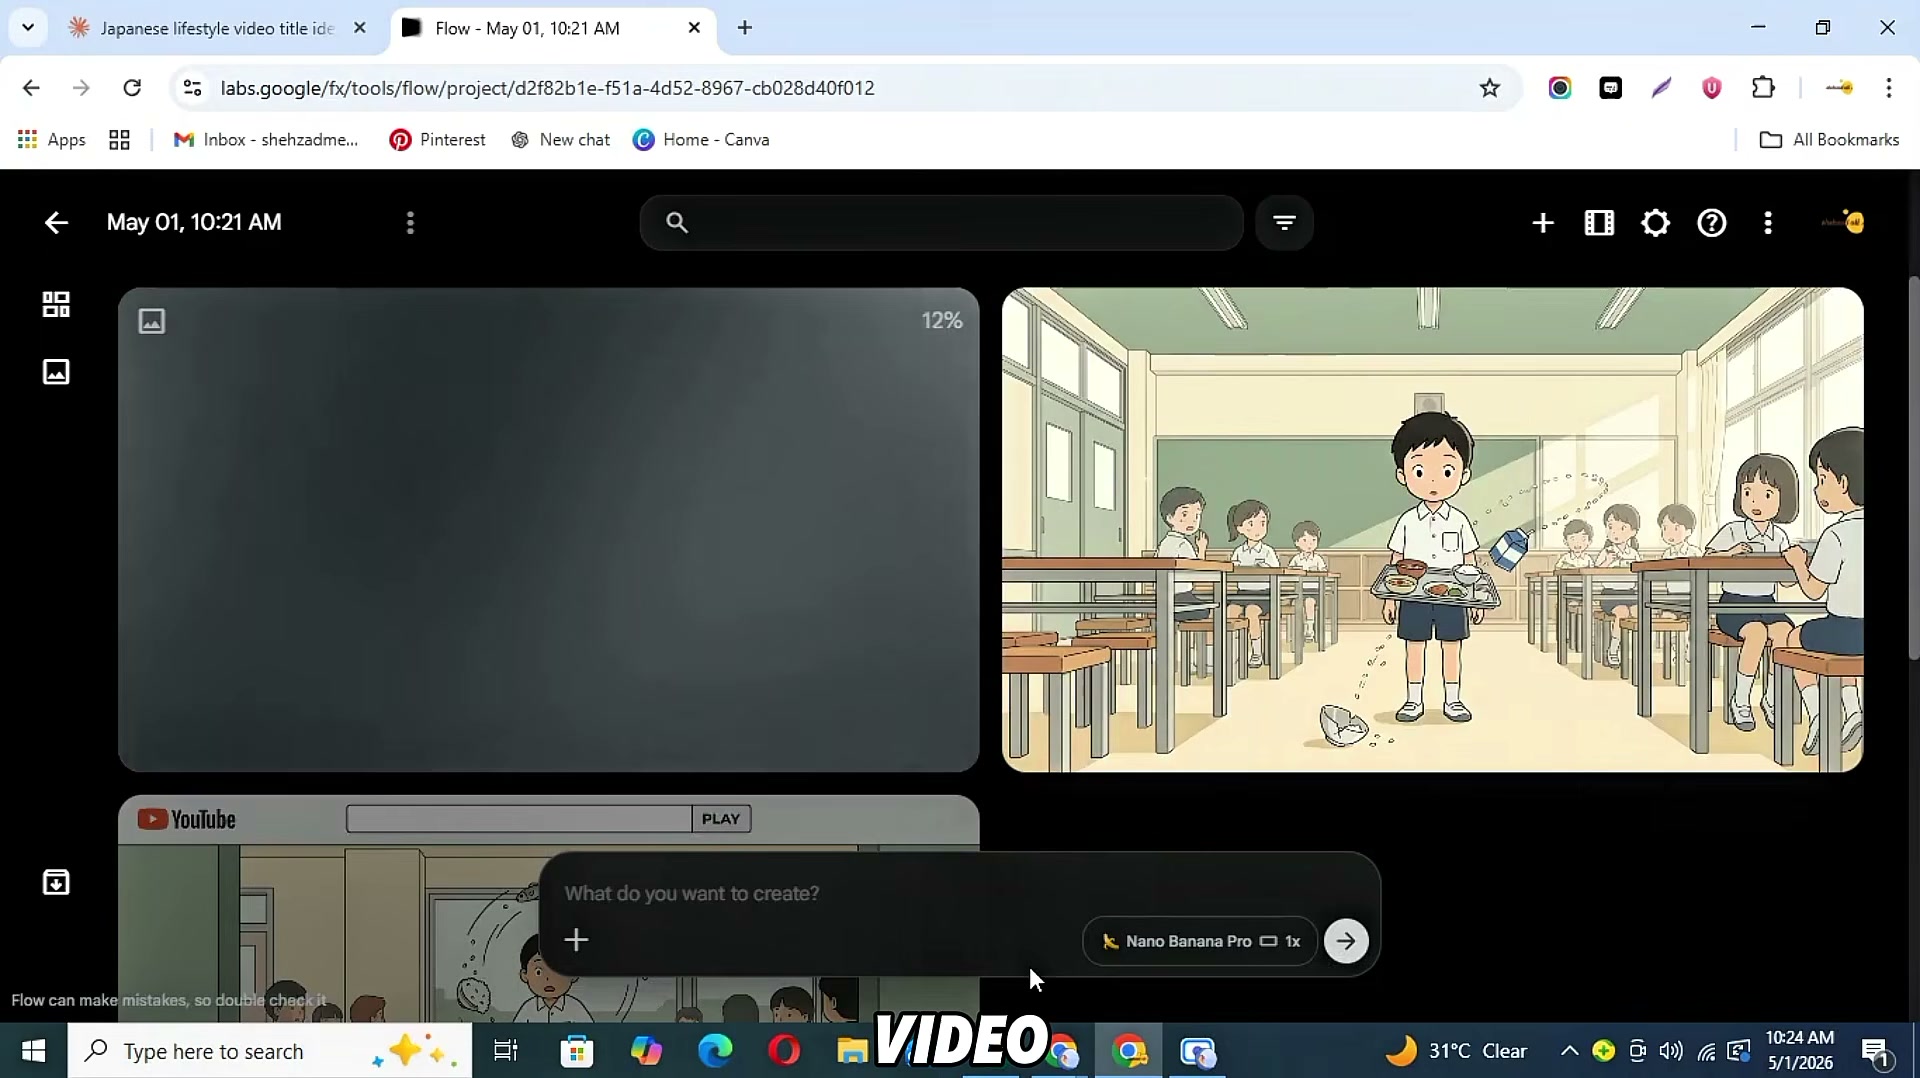Click the page vertical scrollbar

[x=1913, y=467]
